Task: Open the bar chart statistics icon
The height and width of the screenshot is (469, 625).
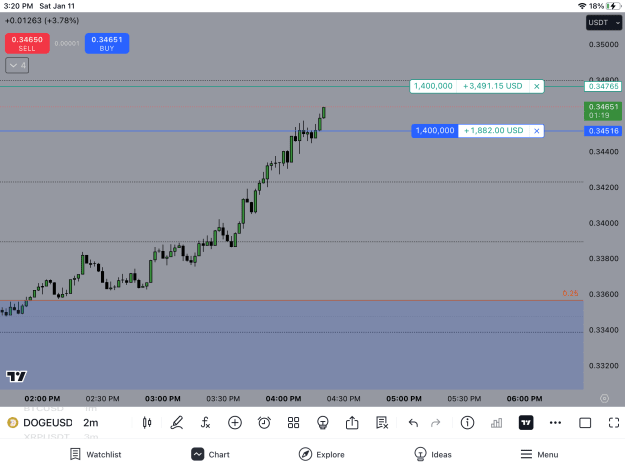Action: tap(496, 423)
